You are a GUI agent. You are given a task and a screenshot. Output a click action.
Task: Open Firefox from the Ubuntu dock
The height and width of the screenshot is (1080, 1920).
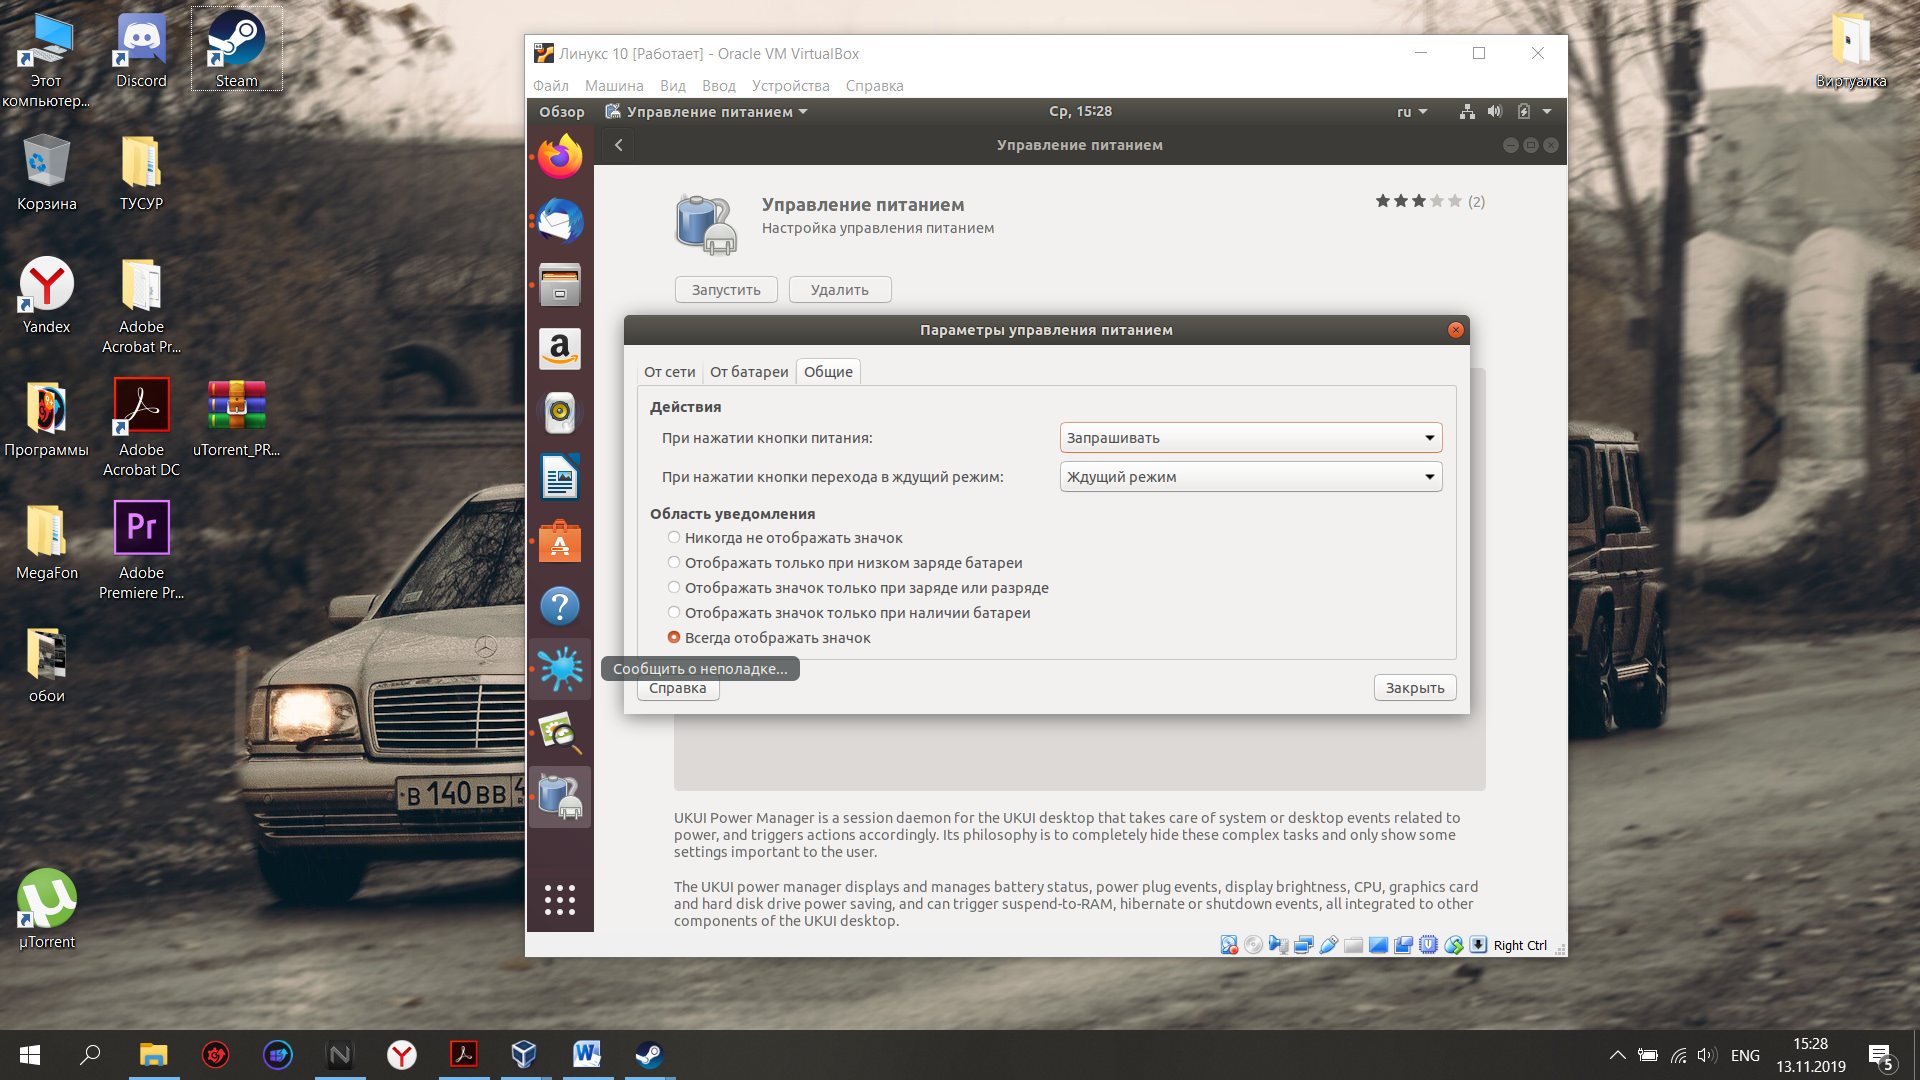click(560, 157)
